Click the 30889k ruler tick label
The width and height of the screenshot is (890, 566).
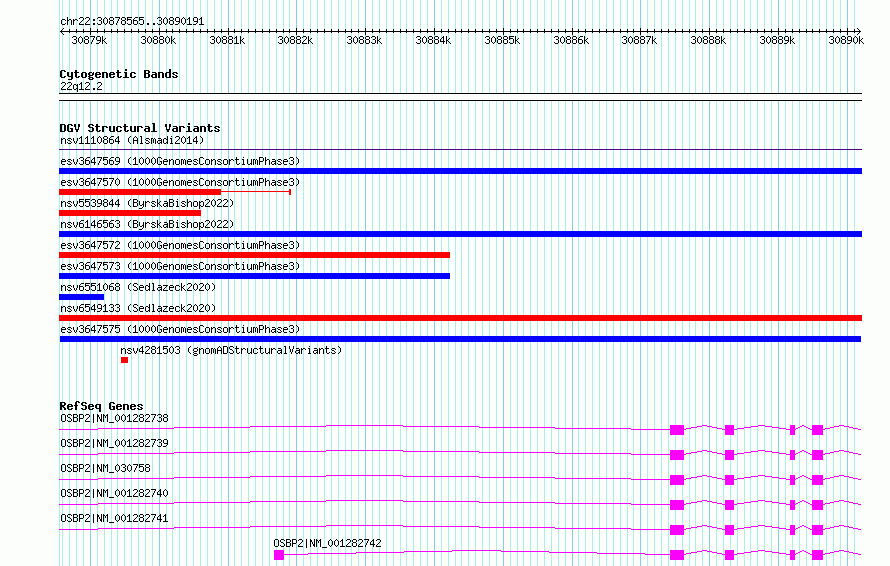coord(777,40)
